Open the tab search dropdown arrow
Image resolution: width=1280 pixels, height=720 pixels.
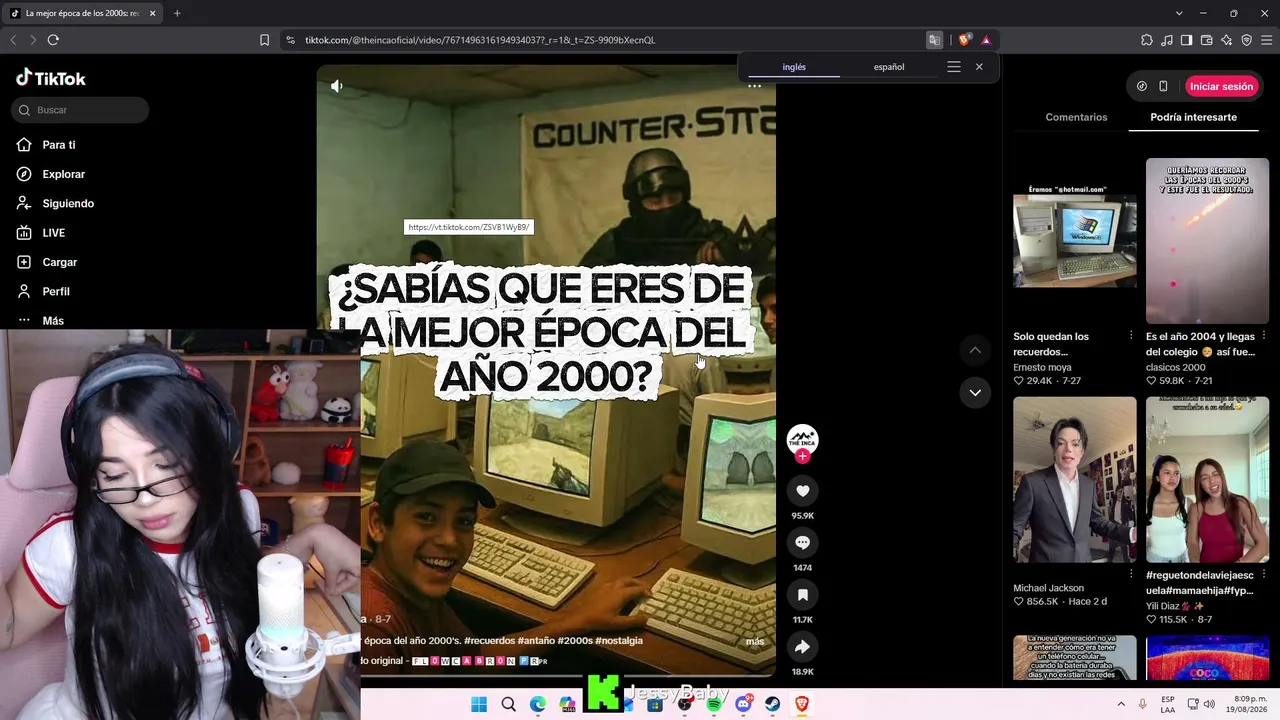click(1179, 13)
